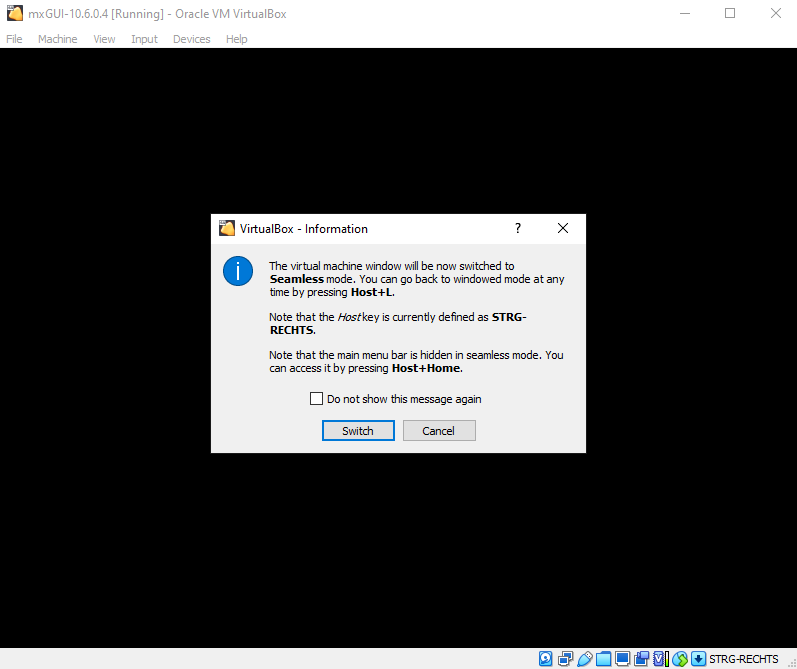Click the dialog's question mark help button
797x669 pixels.
pyautogui.click(x=517, y=228)
